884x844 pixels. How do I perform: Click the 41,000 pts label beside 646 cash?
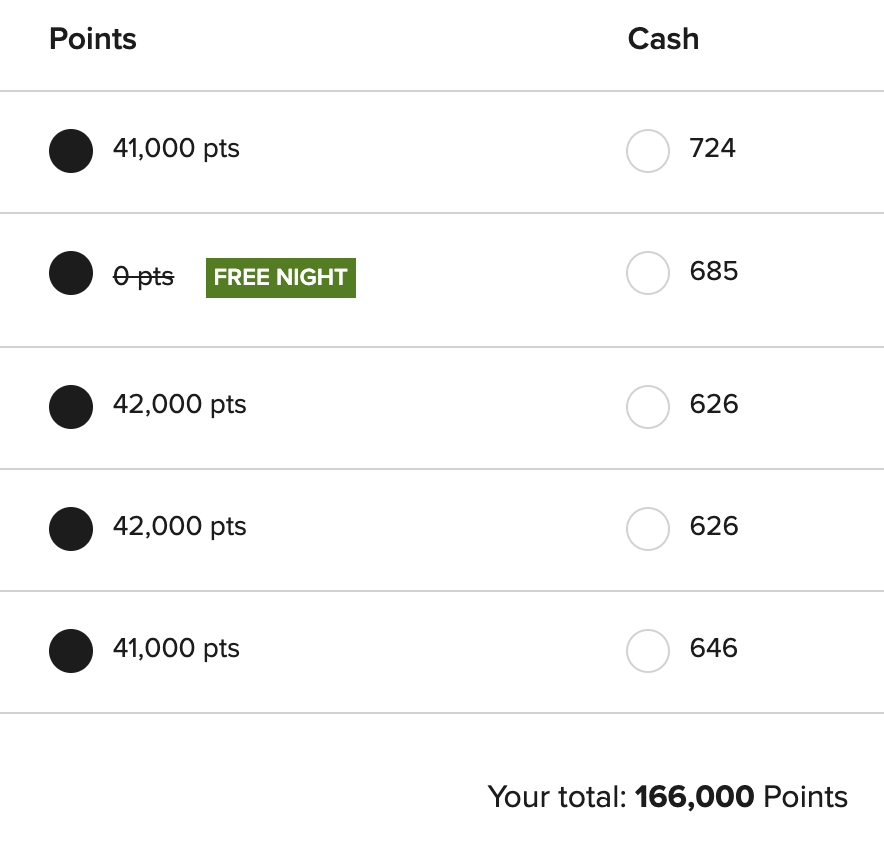(176, 649)
